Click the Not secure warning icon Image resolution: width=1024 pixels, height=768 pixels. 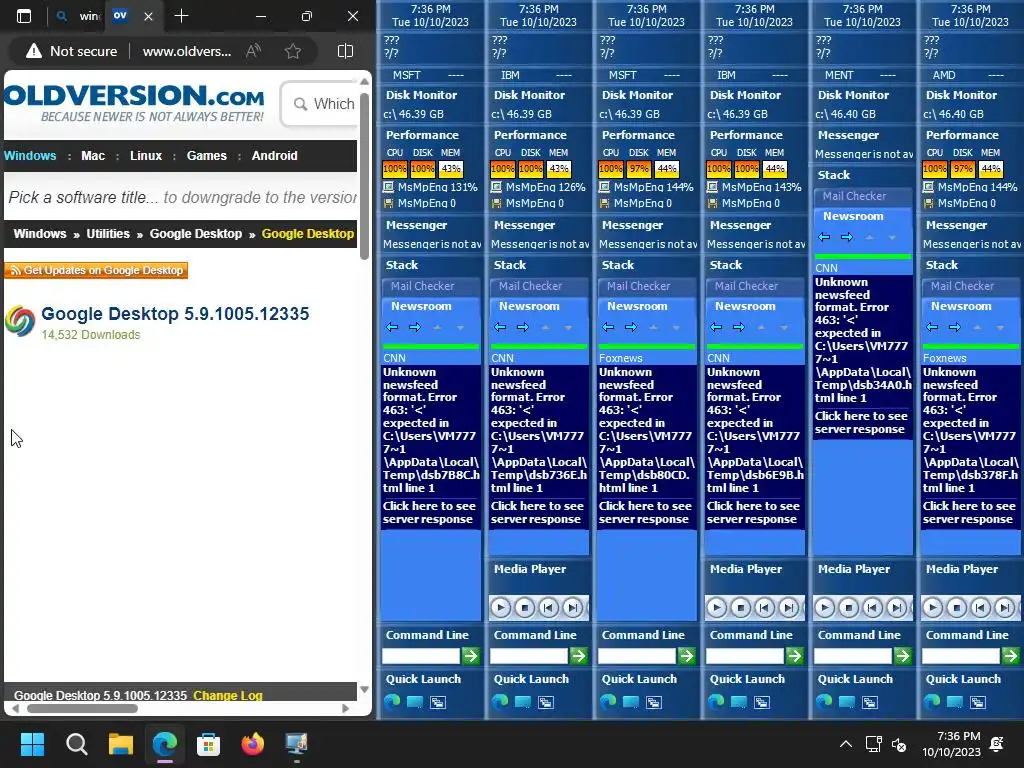(x=34, y=51)
